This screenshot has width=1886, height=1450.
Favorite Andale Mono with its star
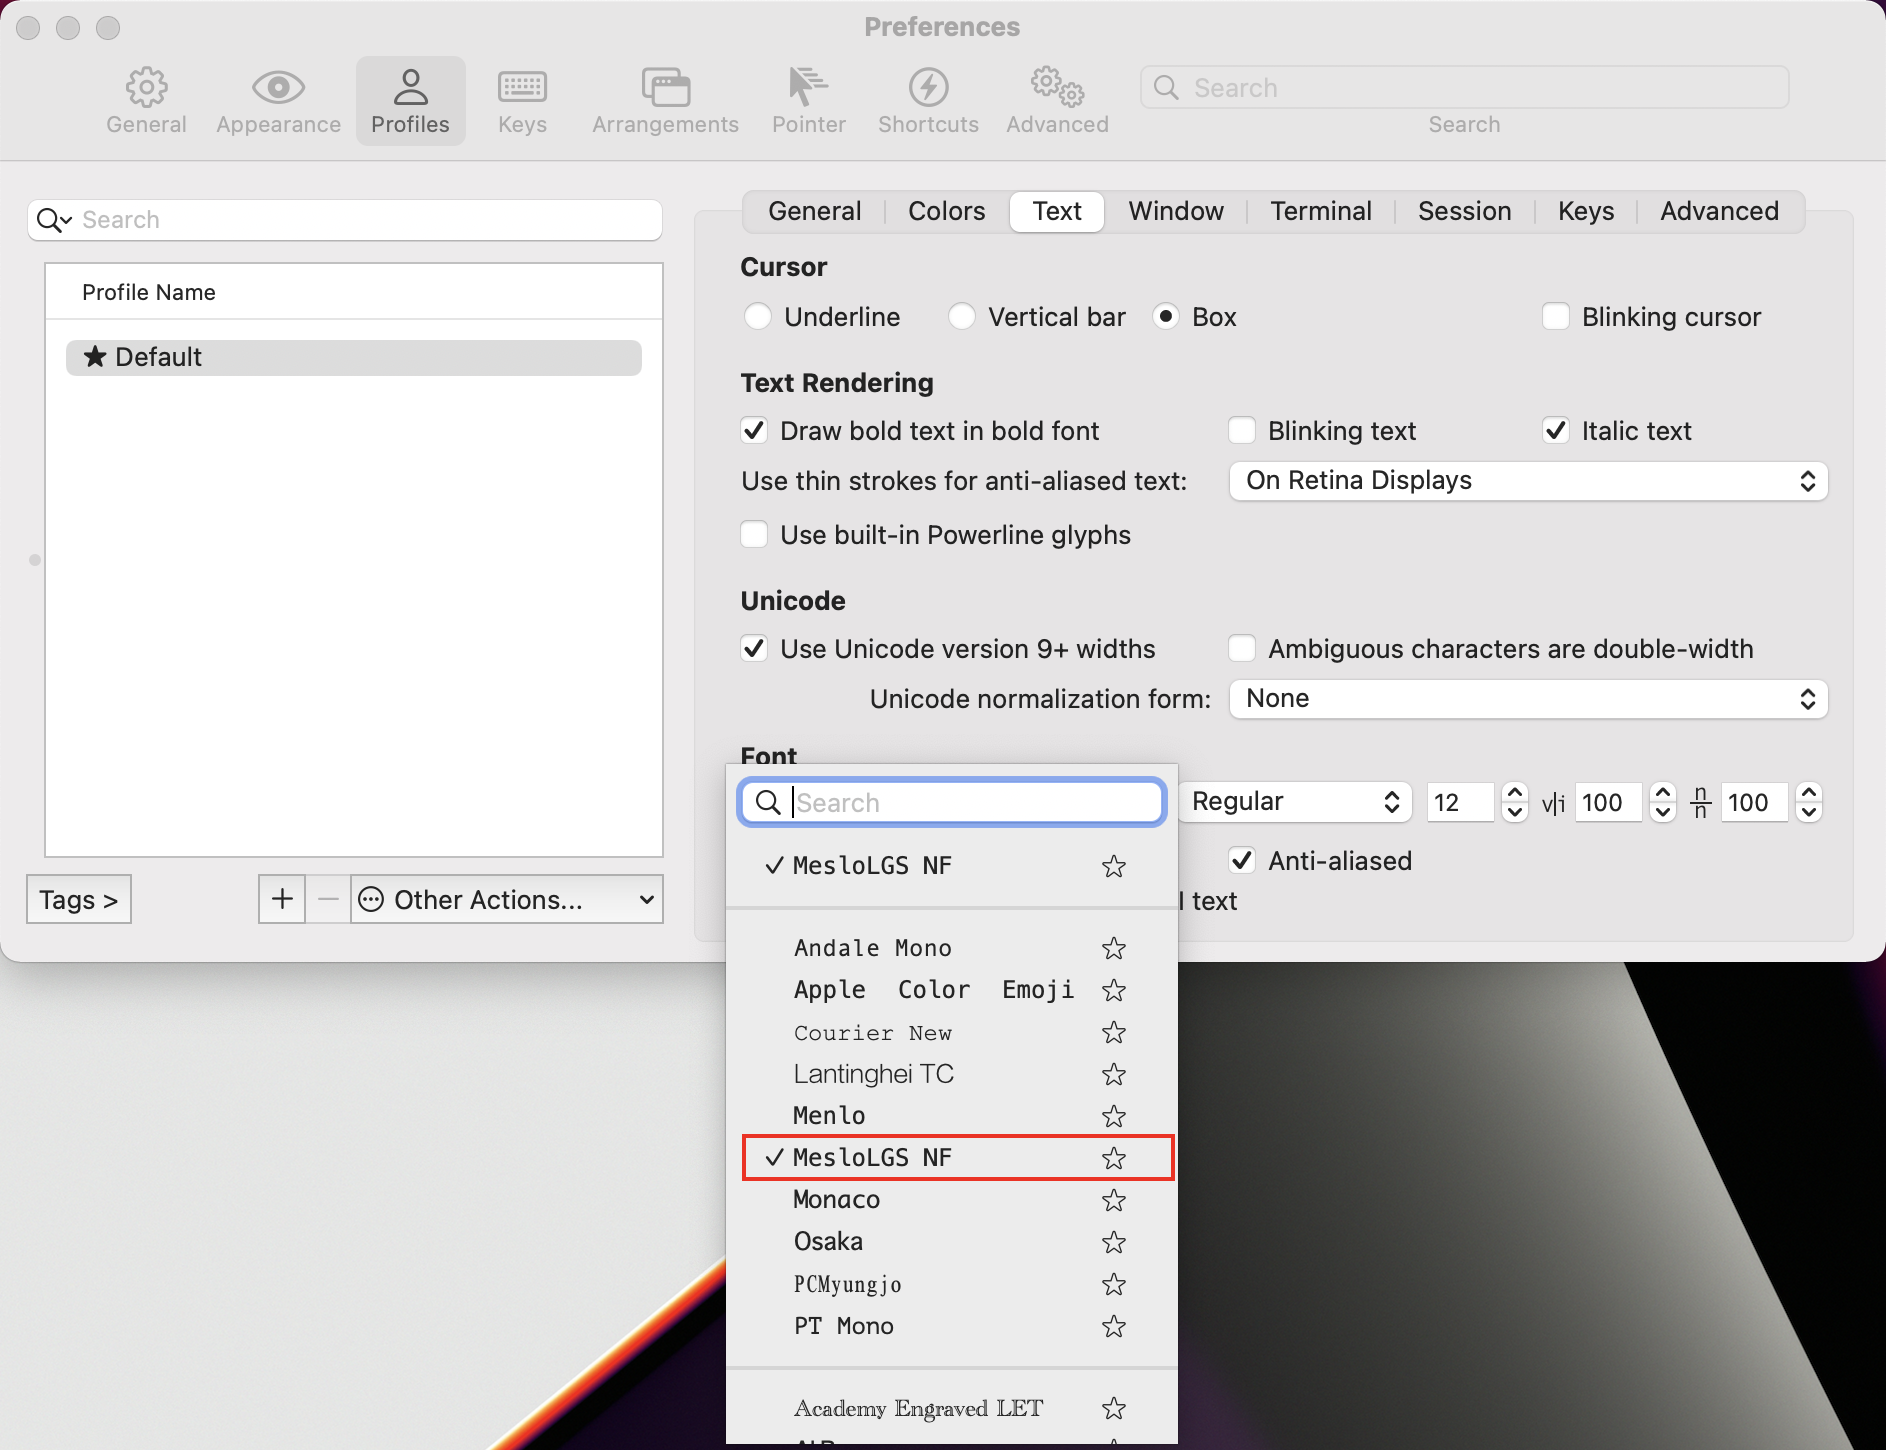pos(1114,948)
